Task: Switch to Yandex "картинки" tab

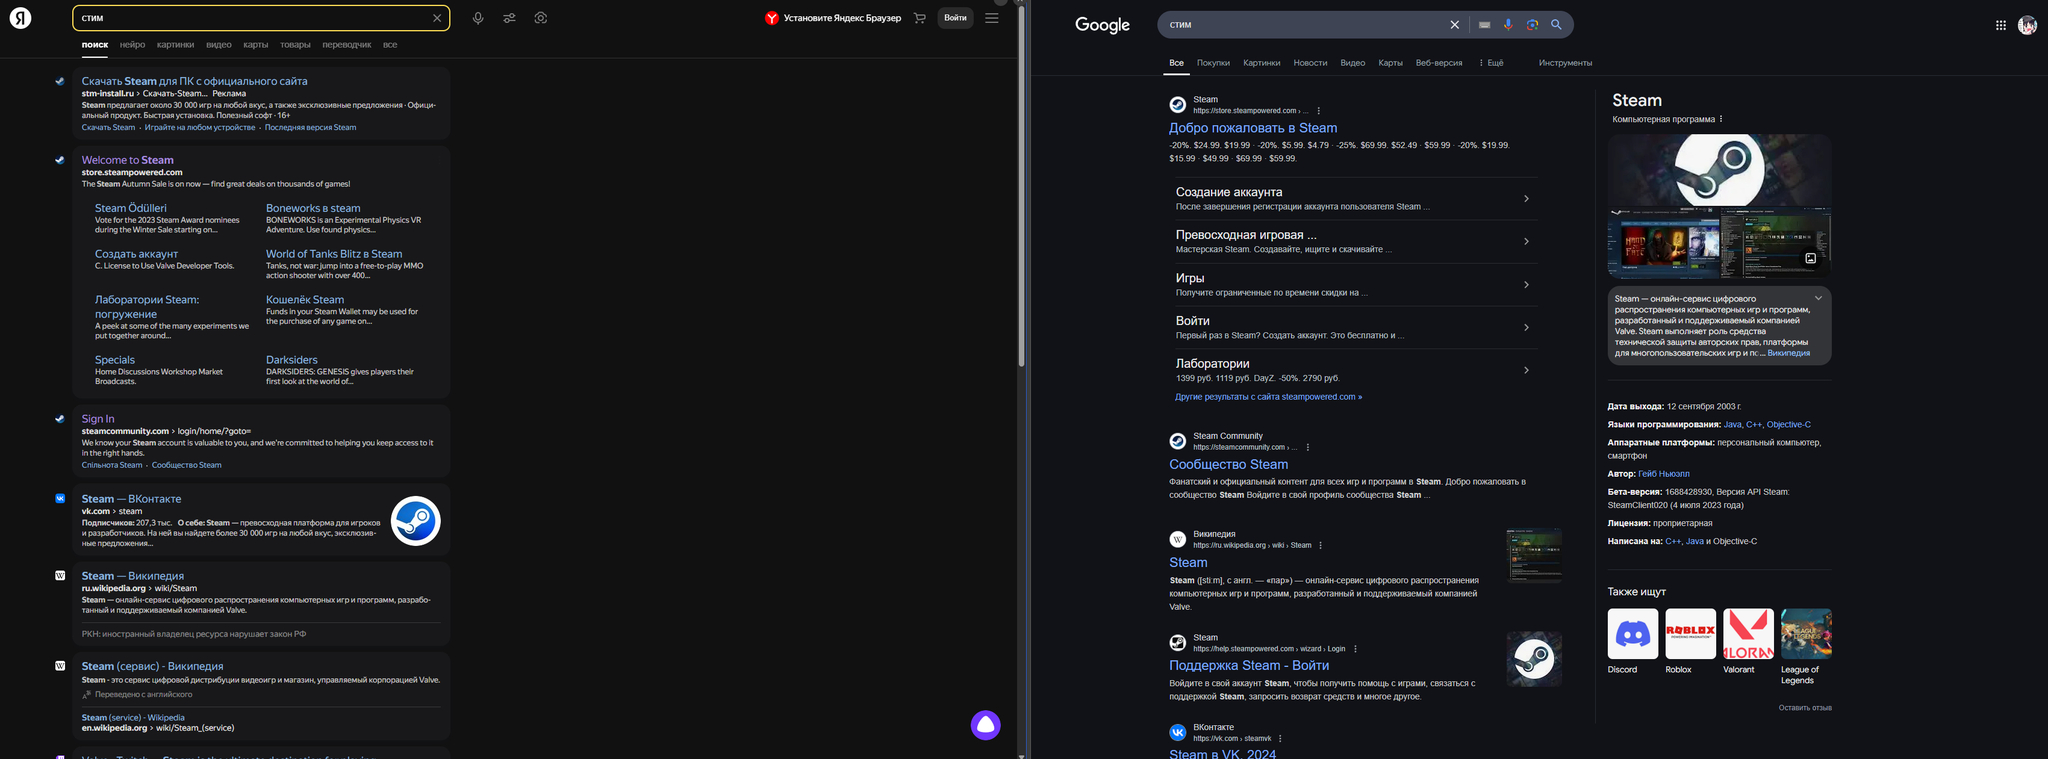Action: [x=175, y=45]
